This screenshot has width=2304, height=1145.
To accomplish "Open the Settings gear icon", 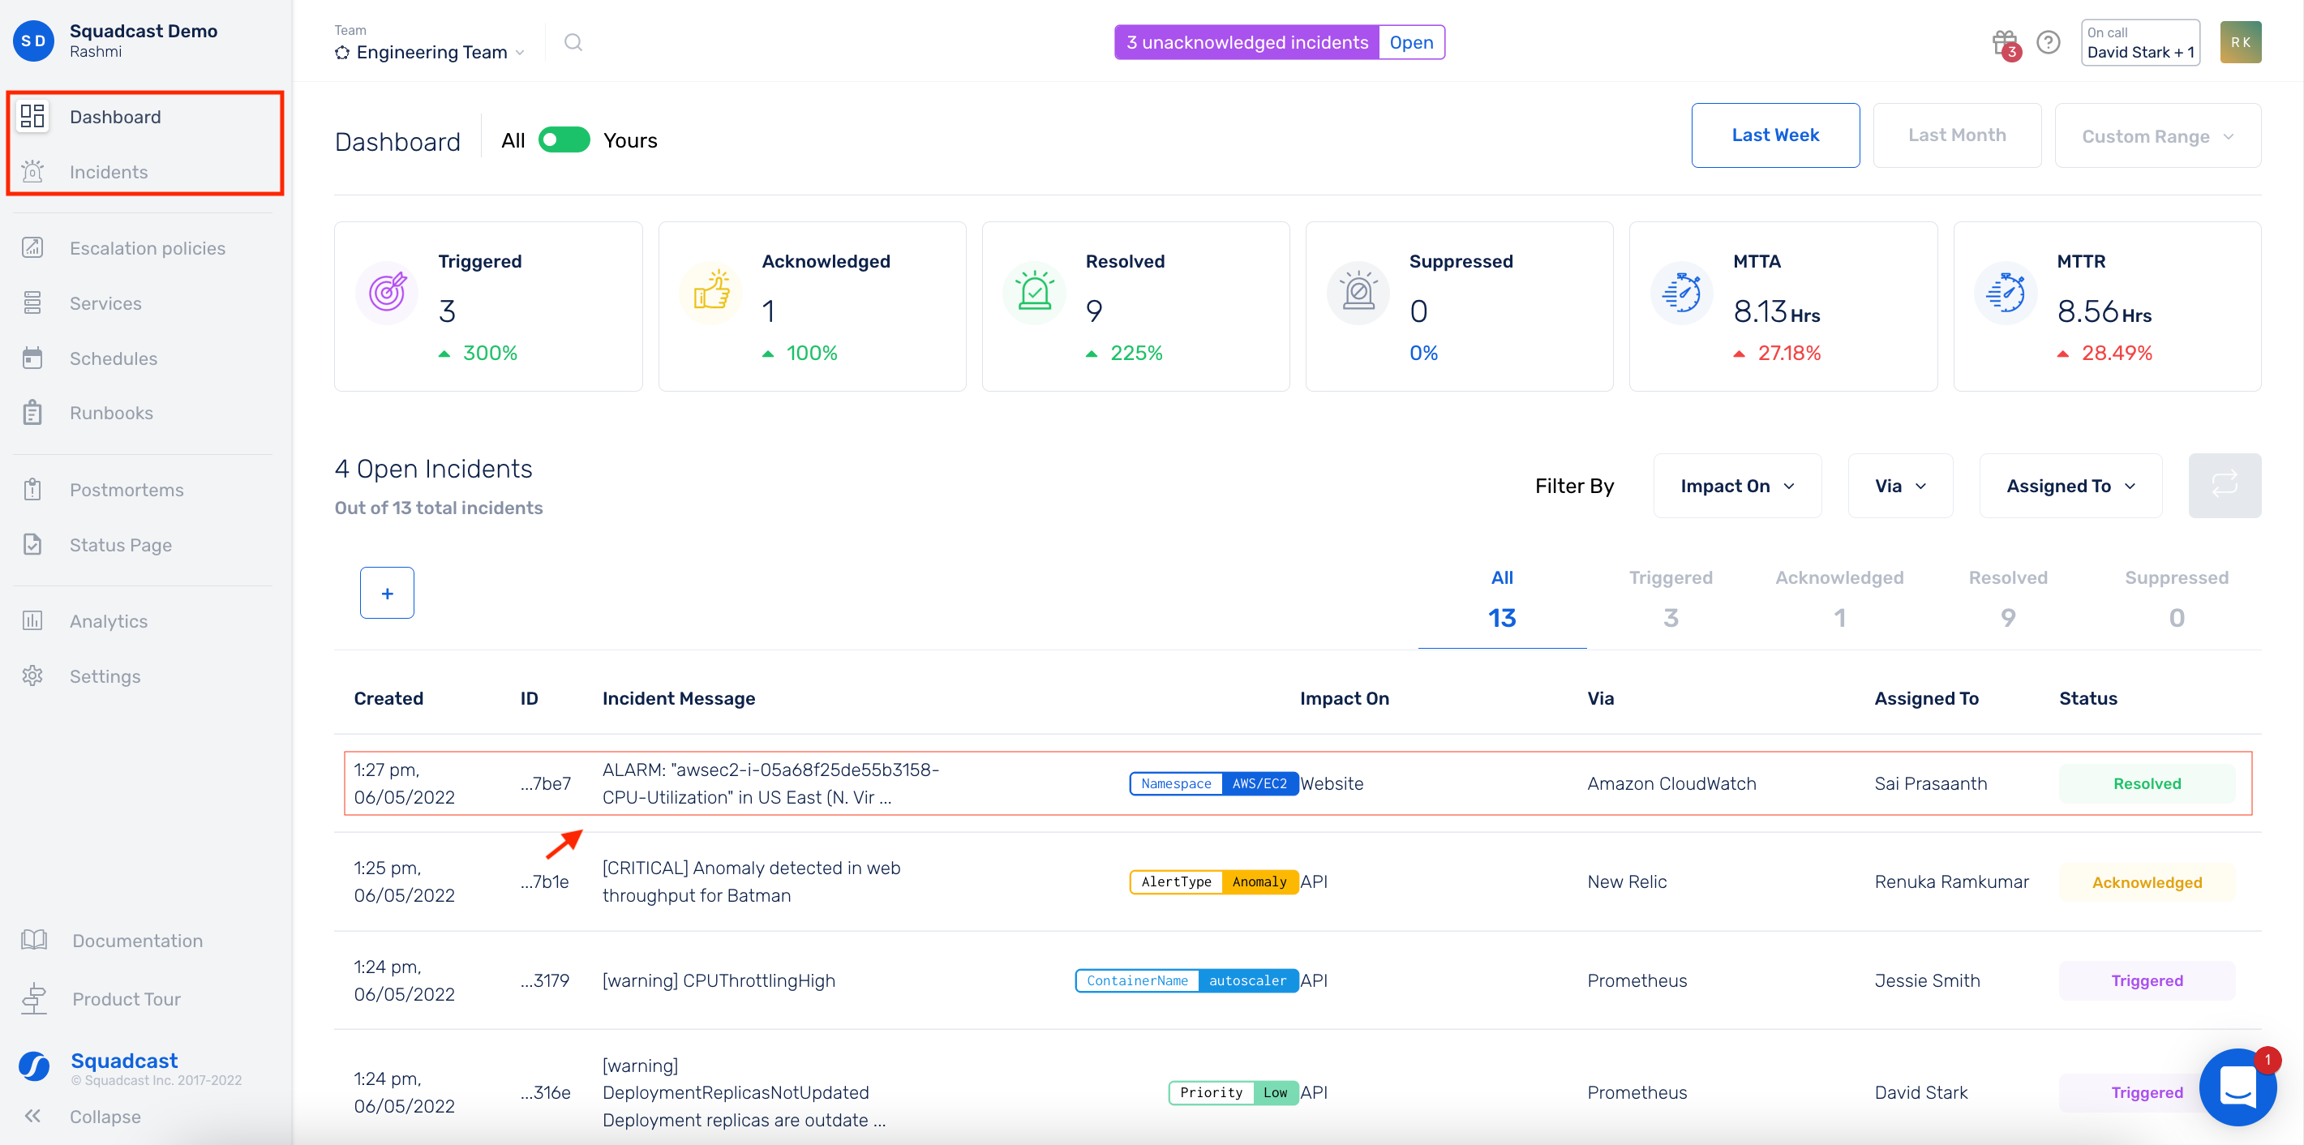I will pos(33,675).
